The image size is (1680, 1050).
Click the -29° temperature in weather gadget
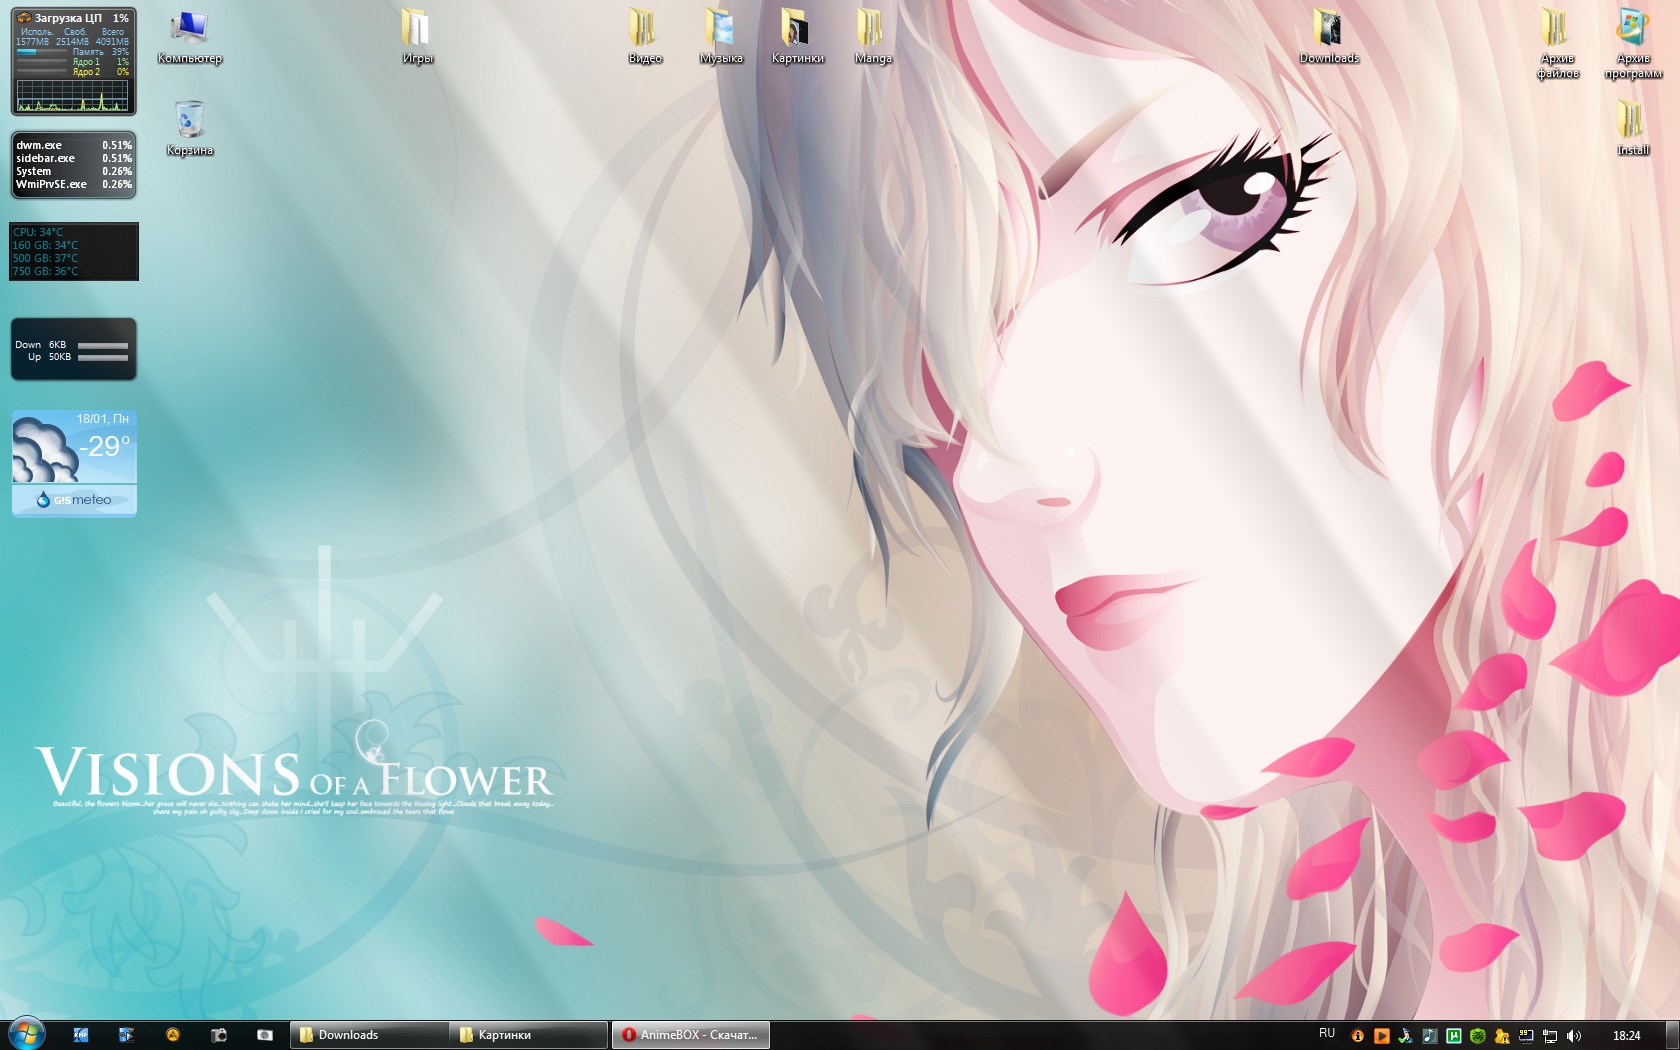point(104,447)
